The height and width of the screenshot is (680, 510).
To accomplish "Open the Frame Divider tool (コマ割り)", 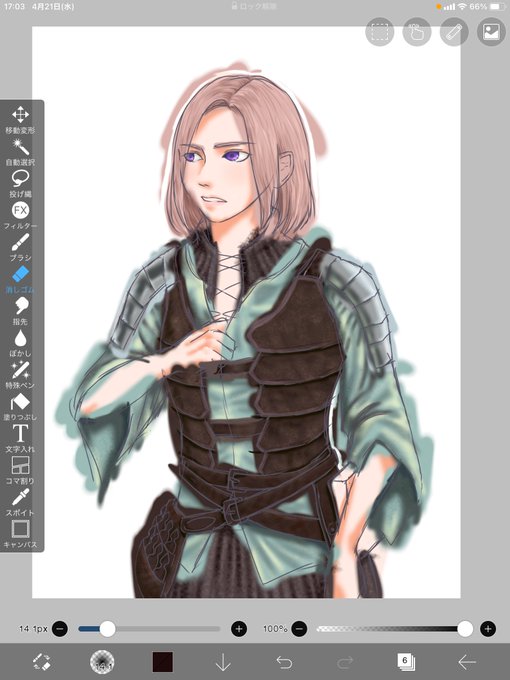I will click(20, 470).
